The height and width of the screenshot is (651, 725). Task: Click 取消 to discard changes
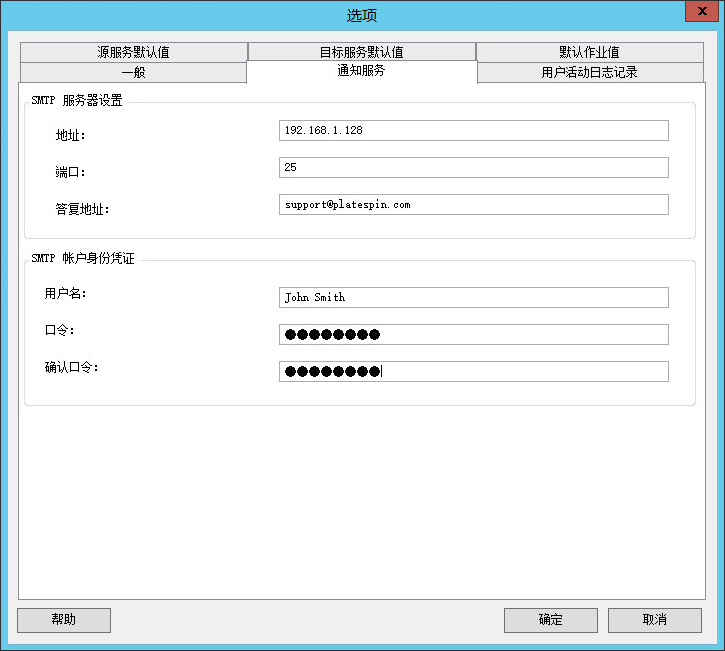tap(654, 620)
